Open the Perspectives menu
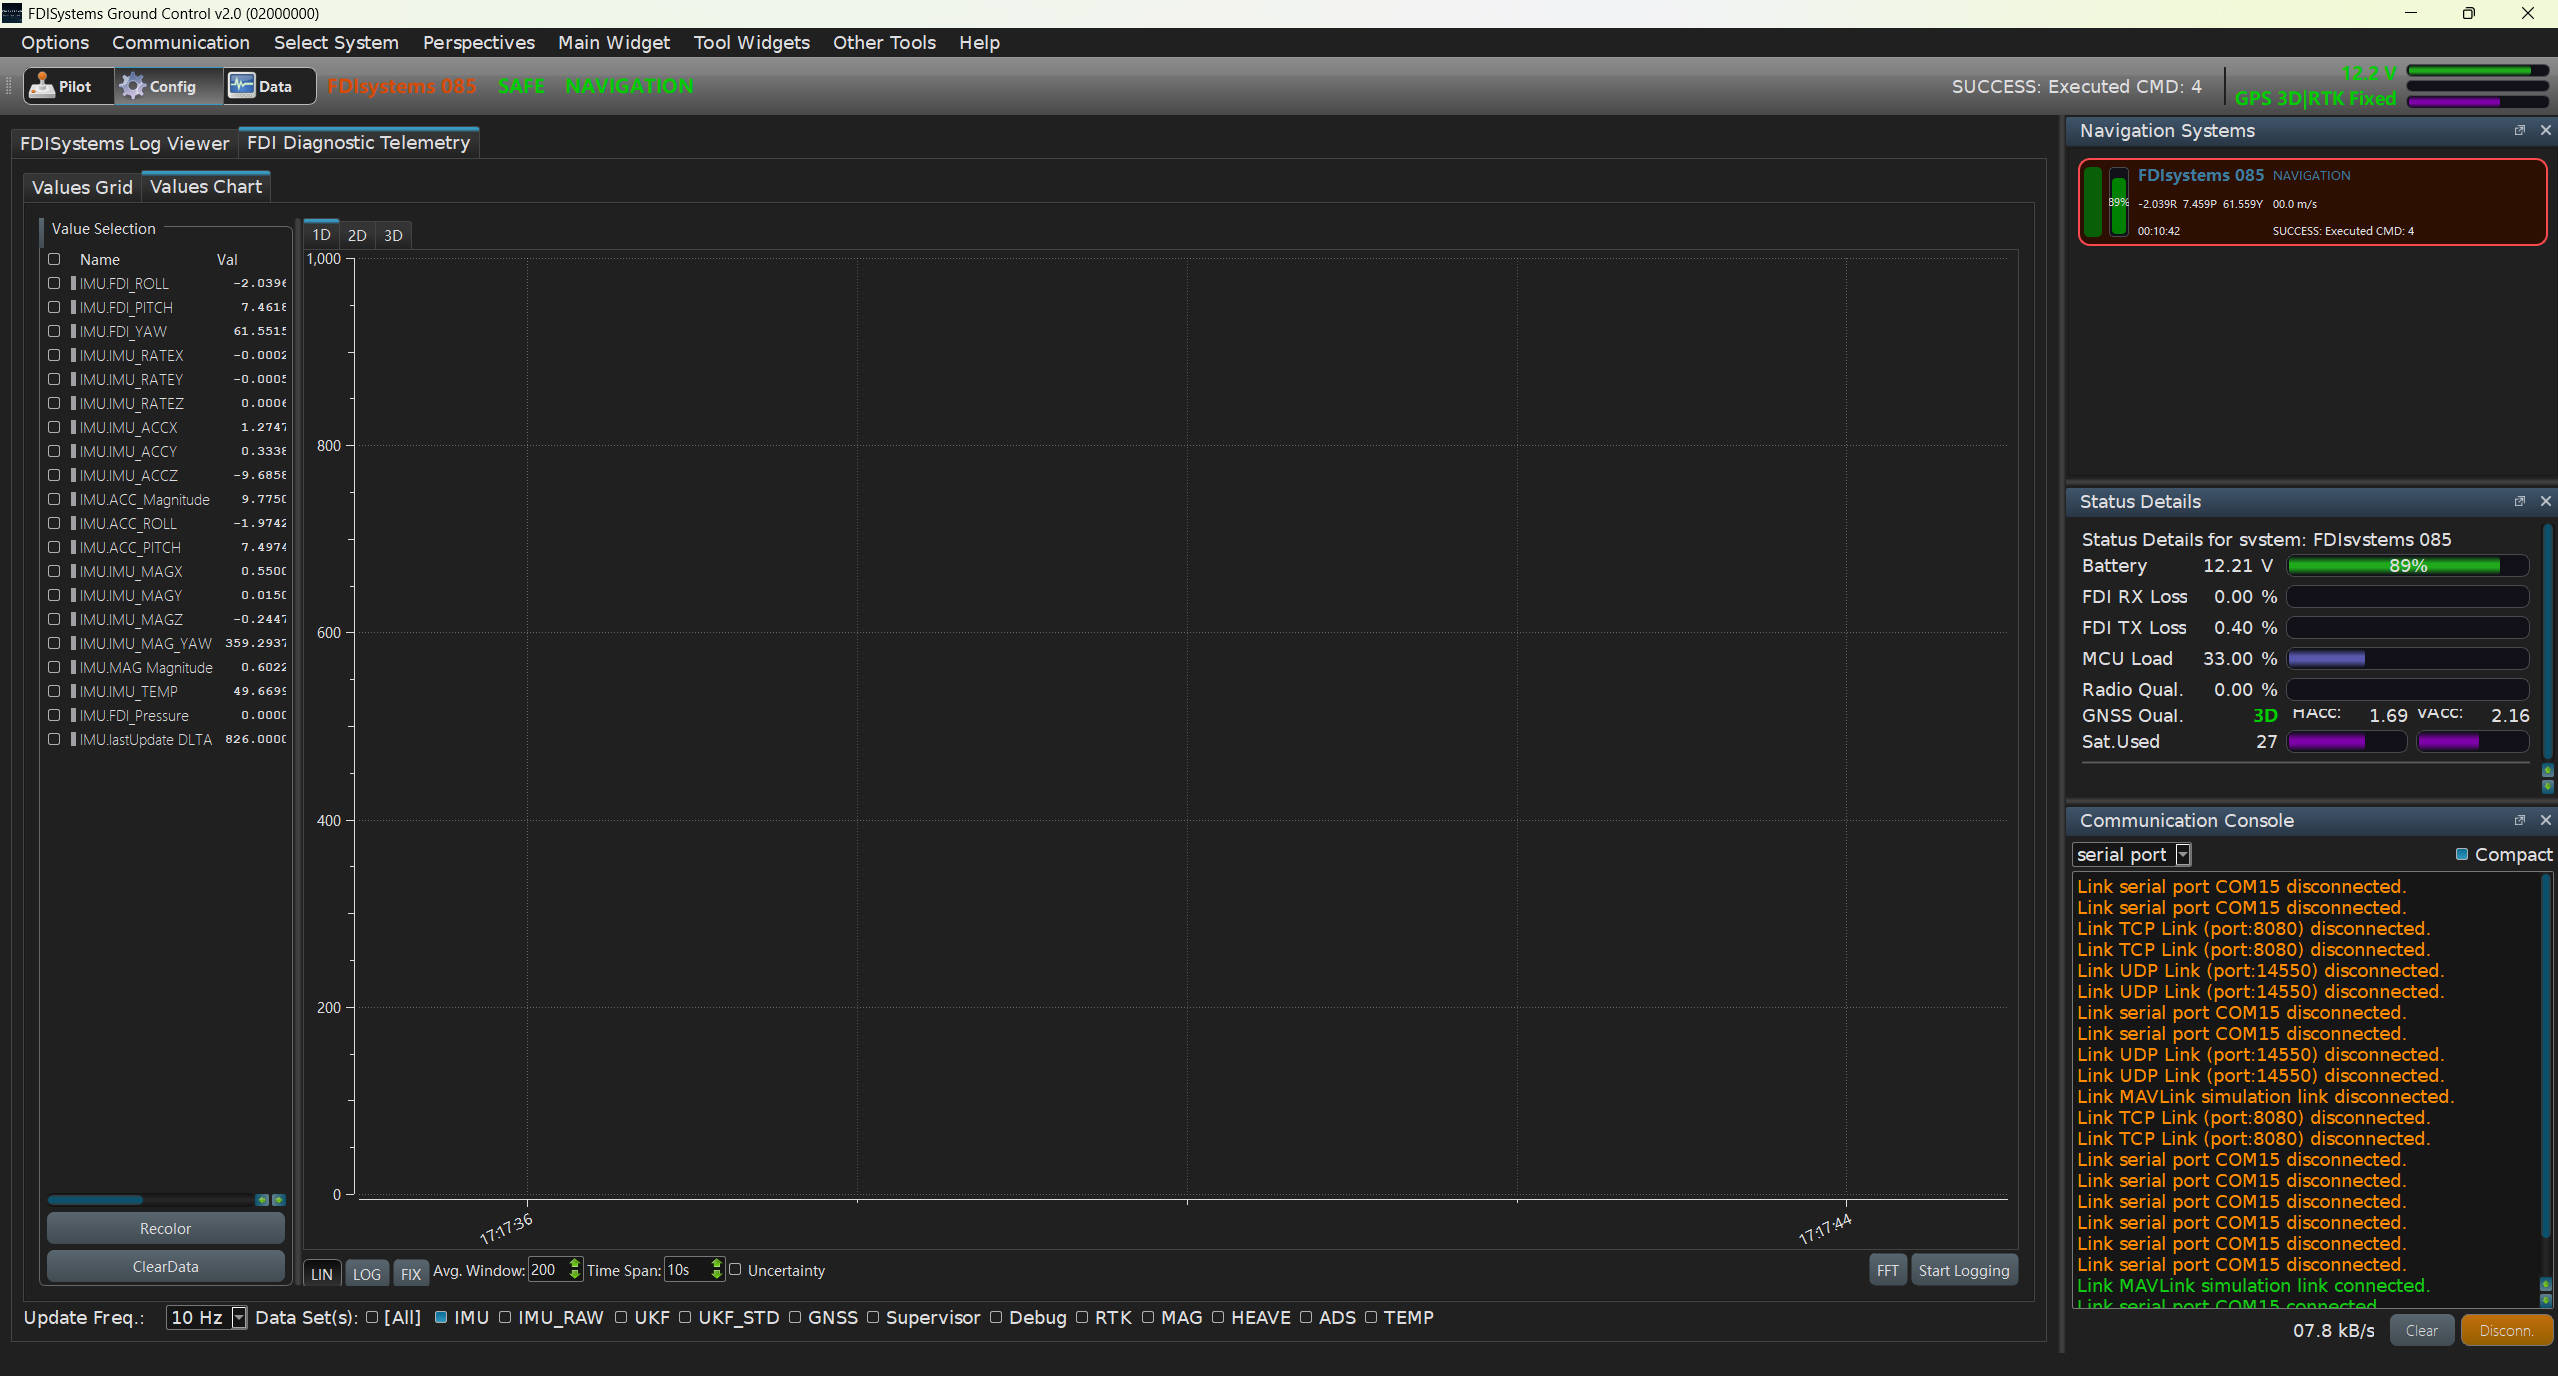This screenshot has width=2558, height=1376. pyautogui.click(x=478, y=42)
